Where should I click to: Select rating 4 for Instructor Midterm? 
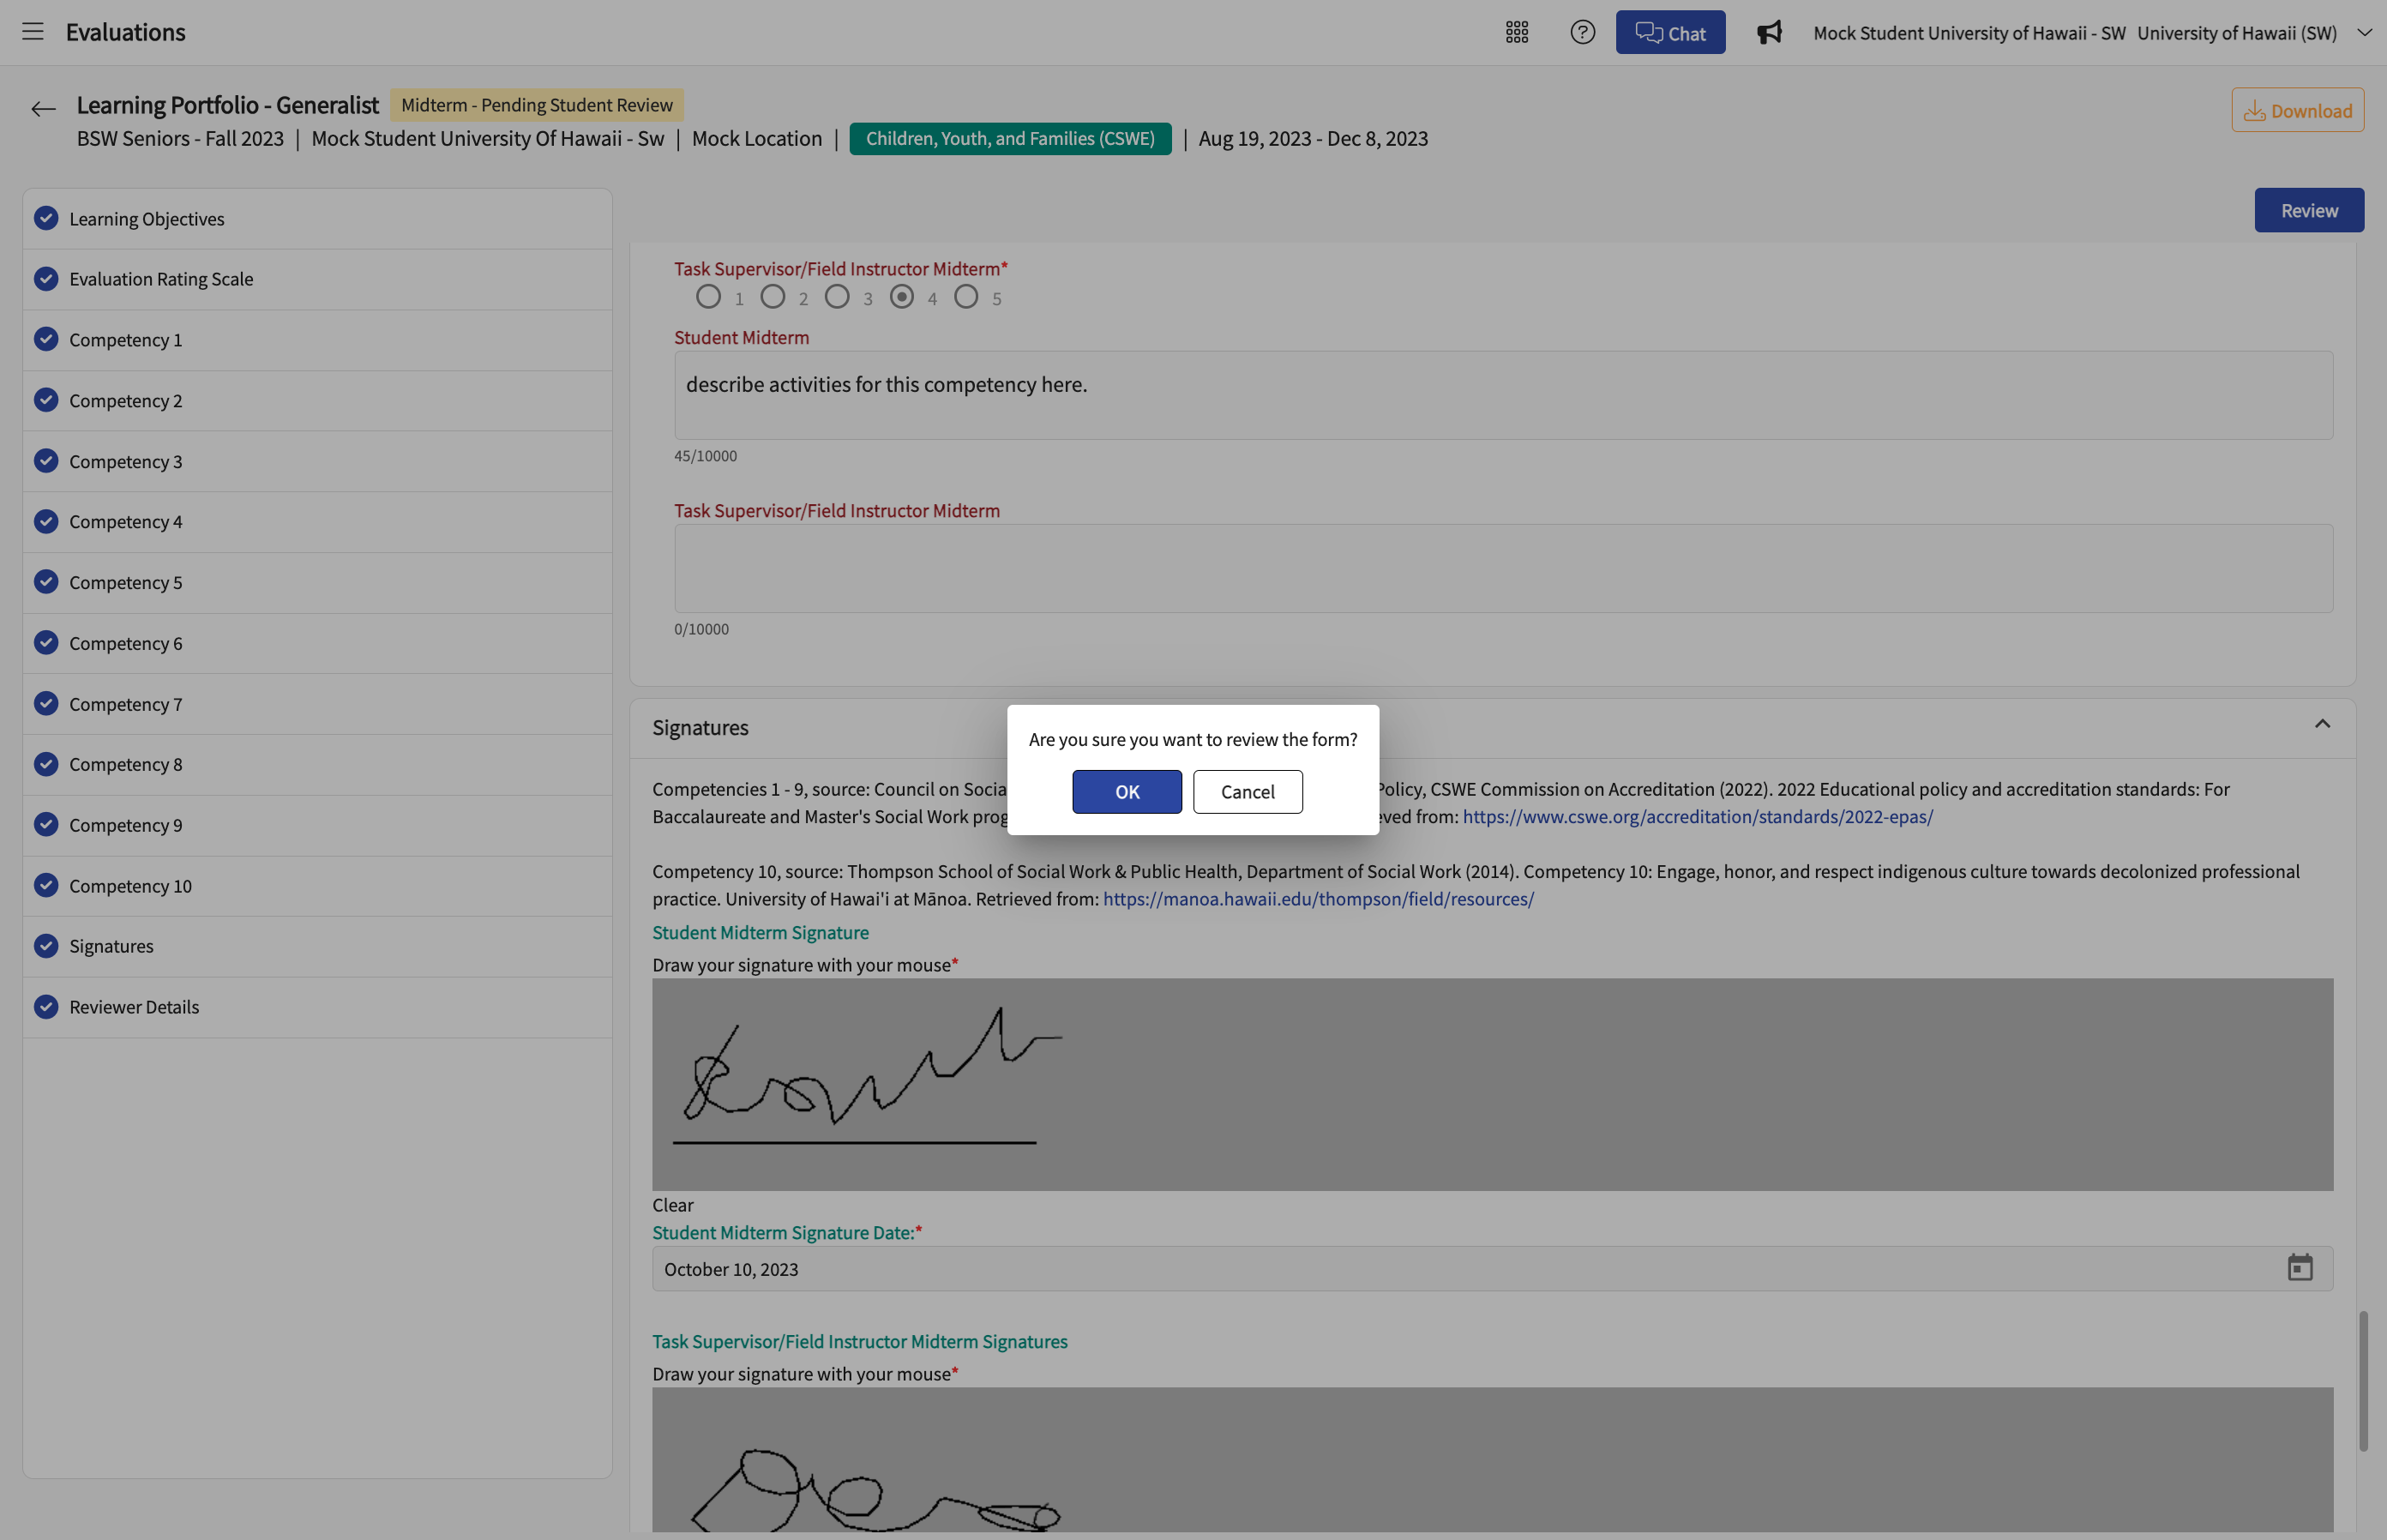click(x=902, y=297)
